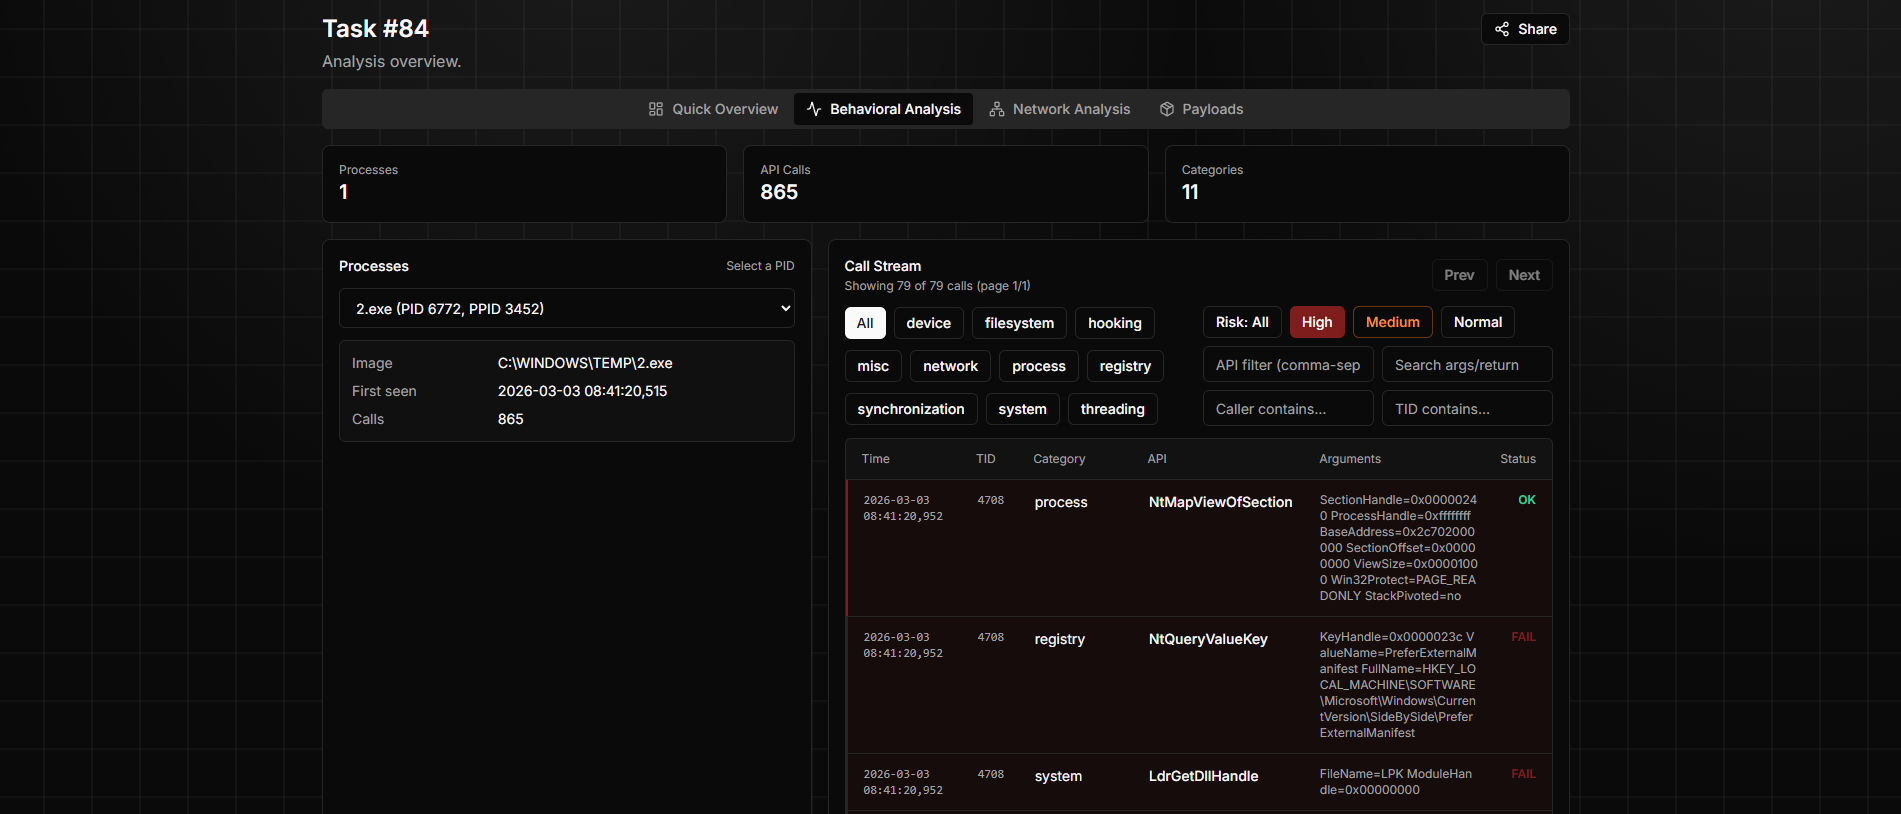
Task: Select the NtQueryValueKey API cell
Action: pyautogui.click(x=1208, y=639)
